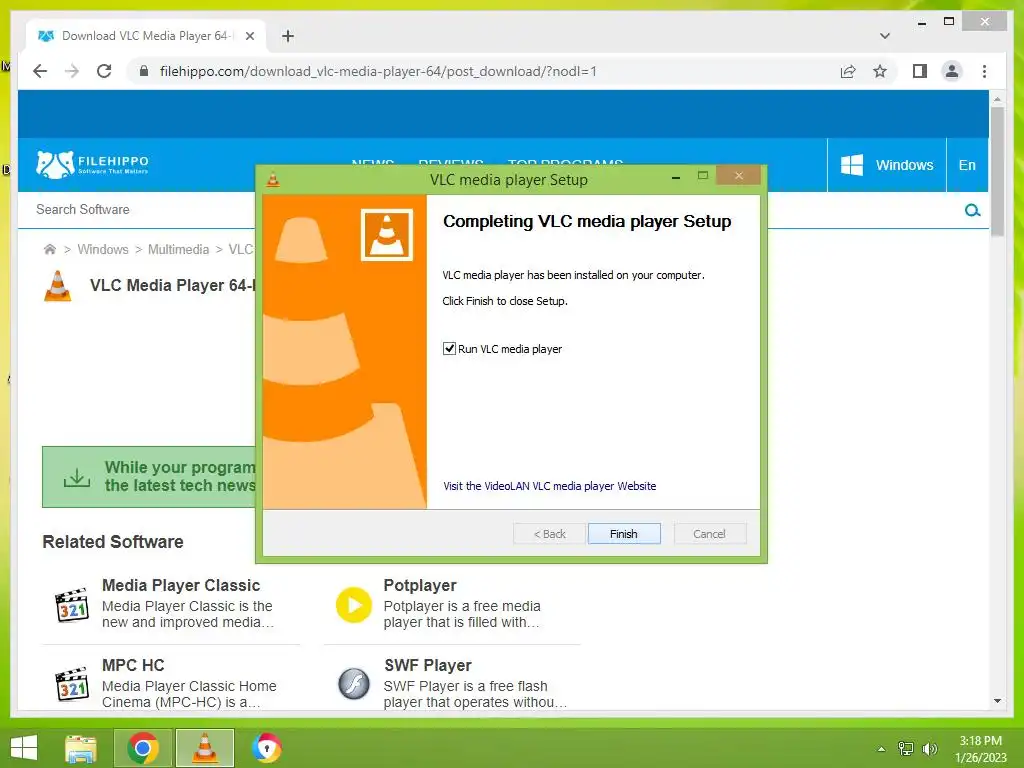The image size is (1024, 768).
Task: Open the VideoLAN VLC media player Website link
Action: click(x=549, y=486)
